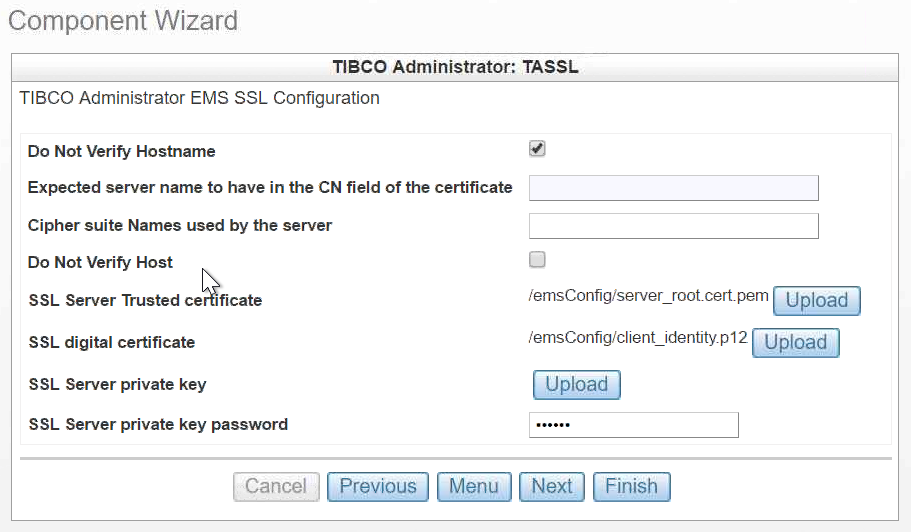Enable the Do Not Verify Host checkbox
The width and height of the screenshot is (911, 532).
coord(537,260)
